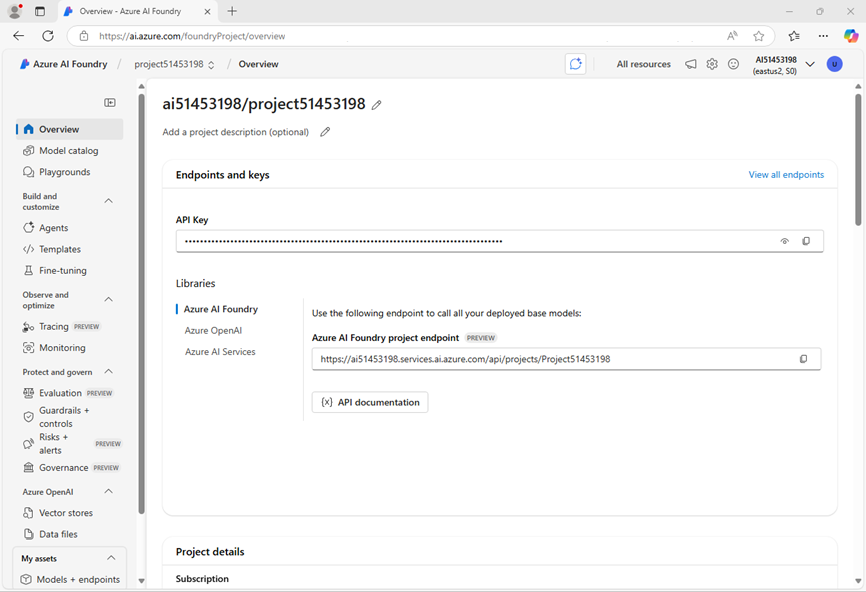866x592 pixels.
Task: Open Risks + alerts preview
Action: [x=70, y=443]
